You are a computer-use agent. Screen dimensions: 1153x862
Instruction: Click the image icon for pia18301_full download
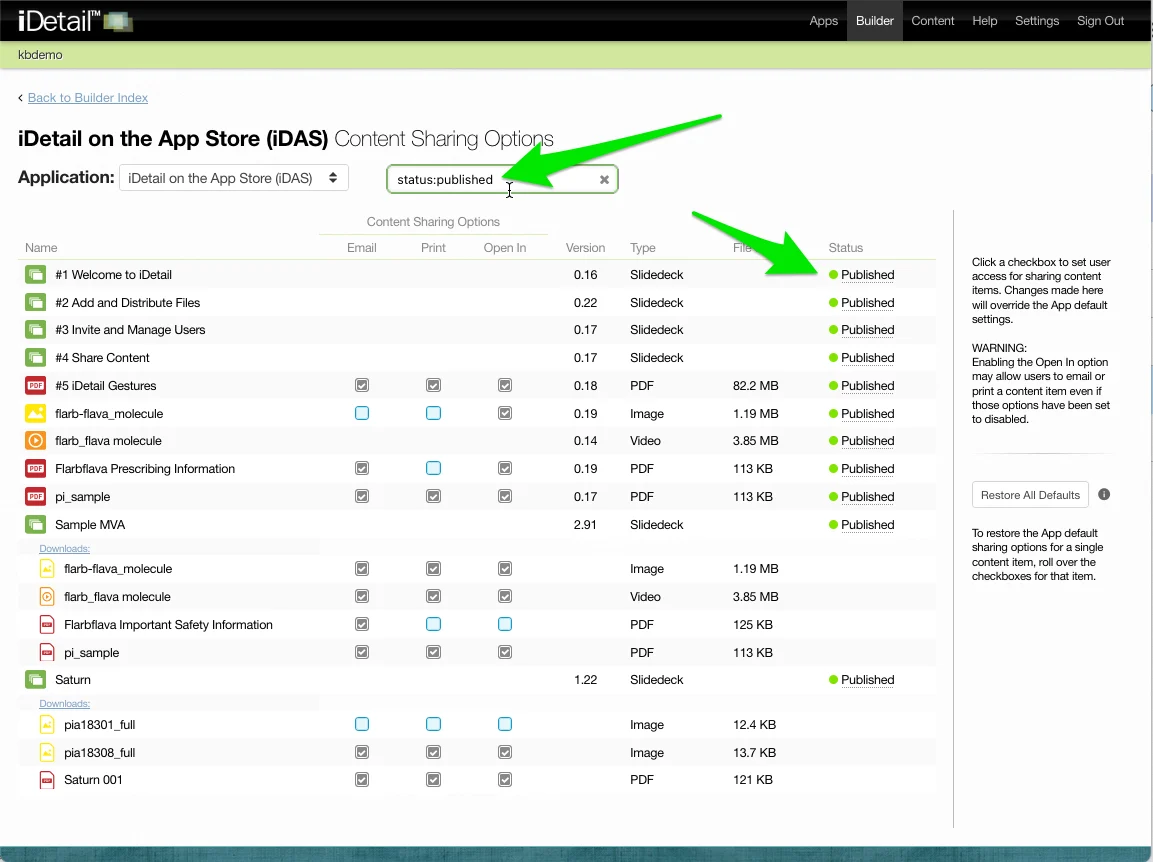(46, 725)
